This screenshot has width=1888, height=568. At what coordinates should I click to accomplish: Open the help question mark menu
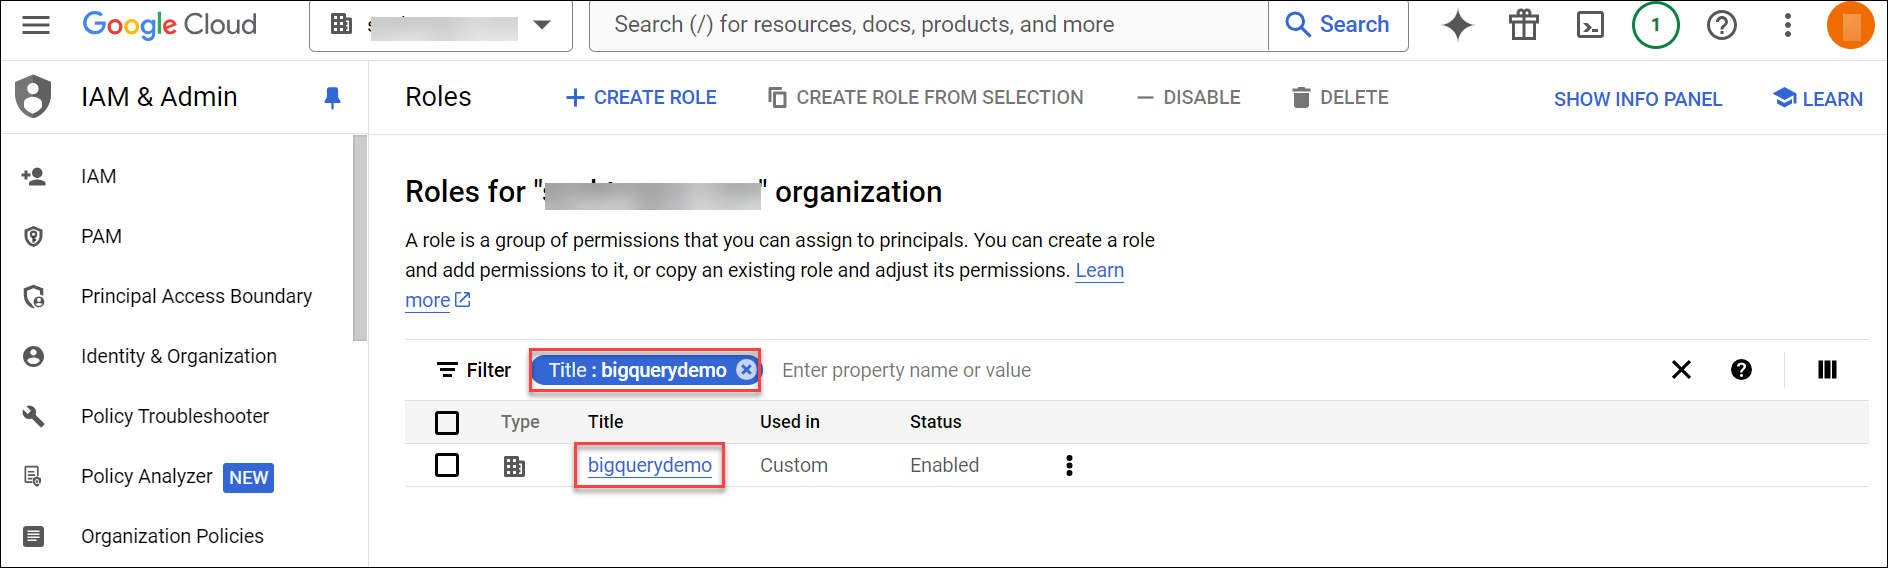click(x=1722, y=25)
